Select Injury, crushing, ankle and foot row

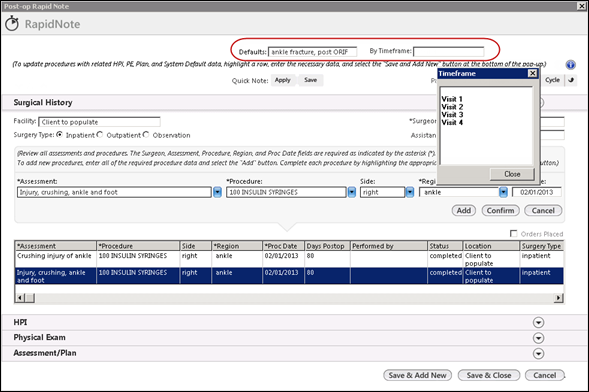coord(288,276)
